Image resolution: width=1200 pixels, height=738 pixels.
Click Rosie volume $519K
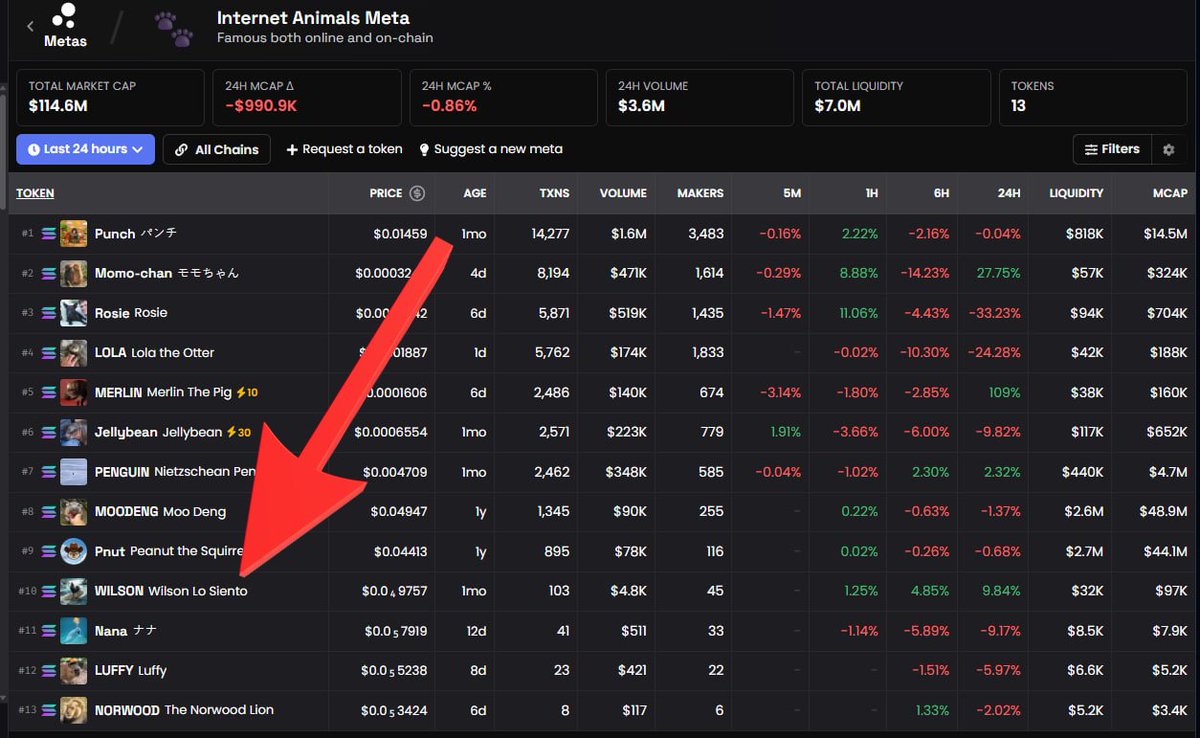628,313
